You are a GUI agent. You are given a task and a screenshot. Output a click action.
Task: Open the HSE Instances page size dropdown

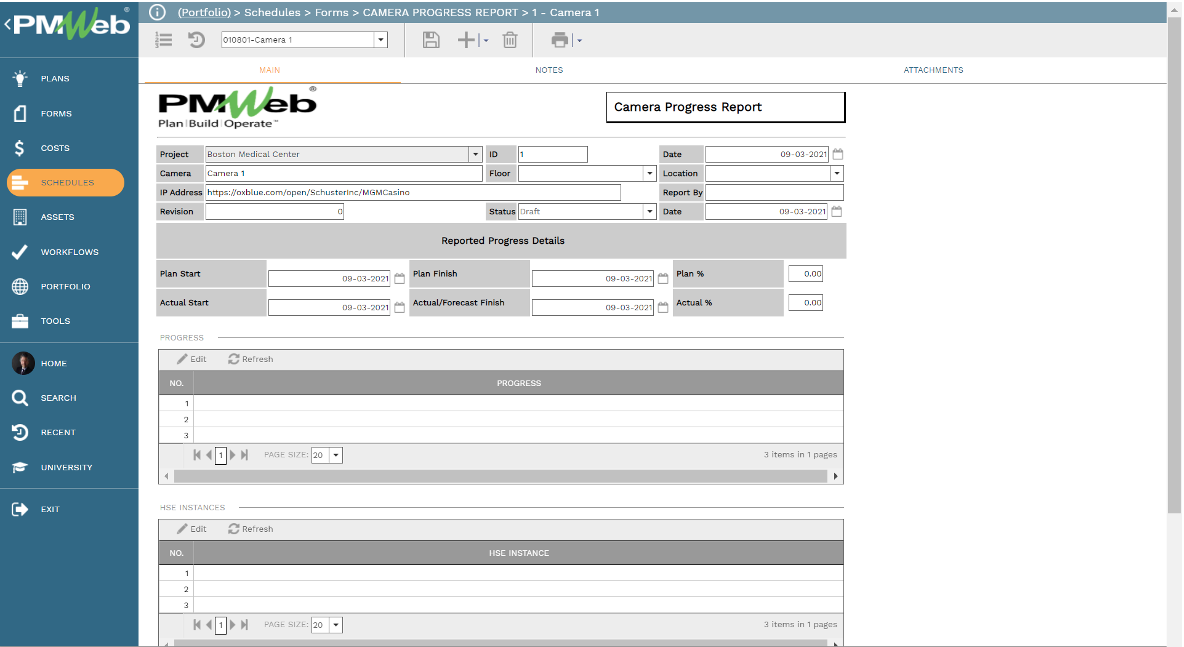(336, 625)
